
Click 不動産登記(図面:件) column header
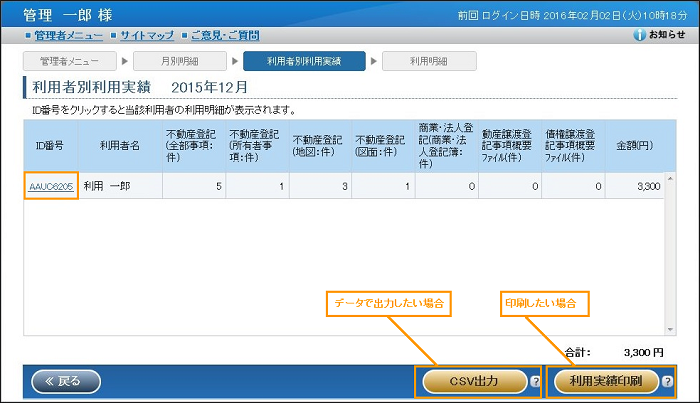383,145
